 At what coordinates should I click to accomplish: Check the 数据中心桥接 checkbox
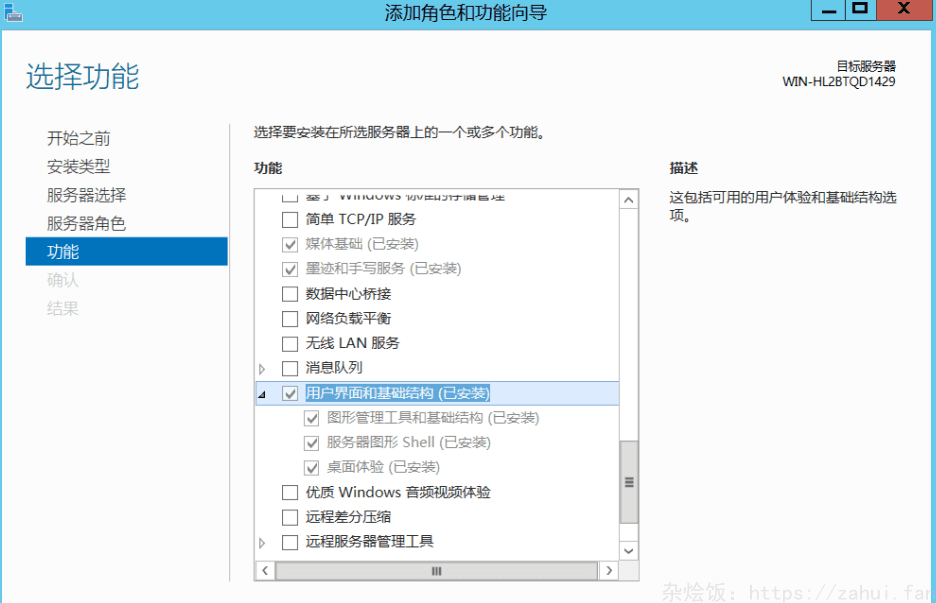point(290,294)
